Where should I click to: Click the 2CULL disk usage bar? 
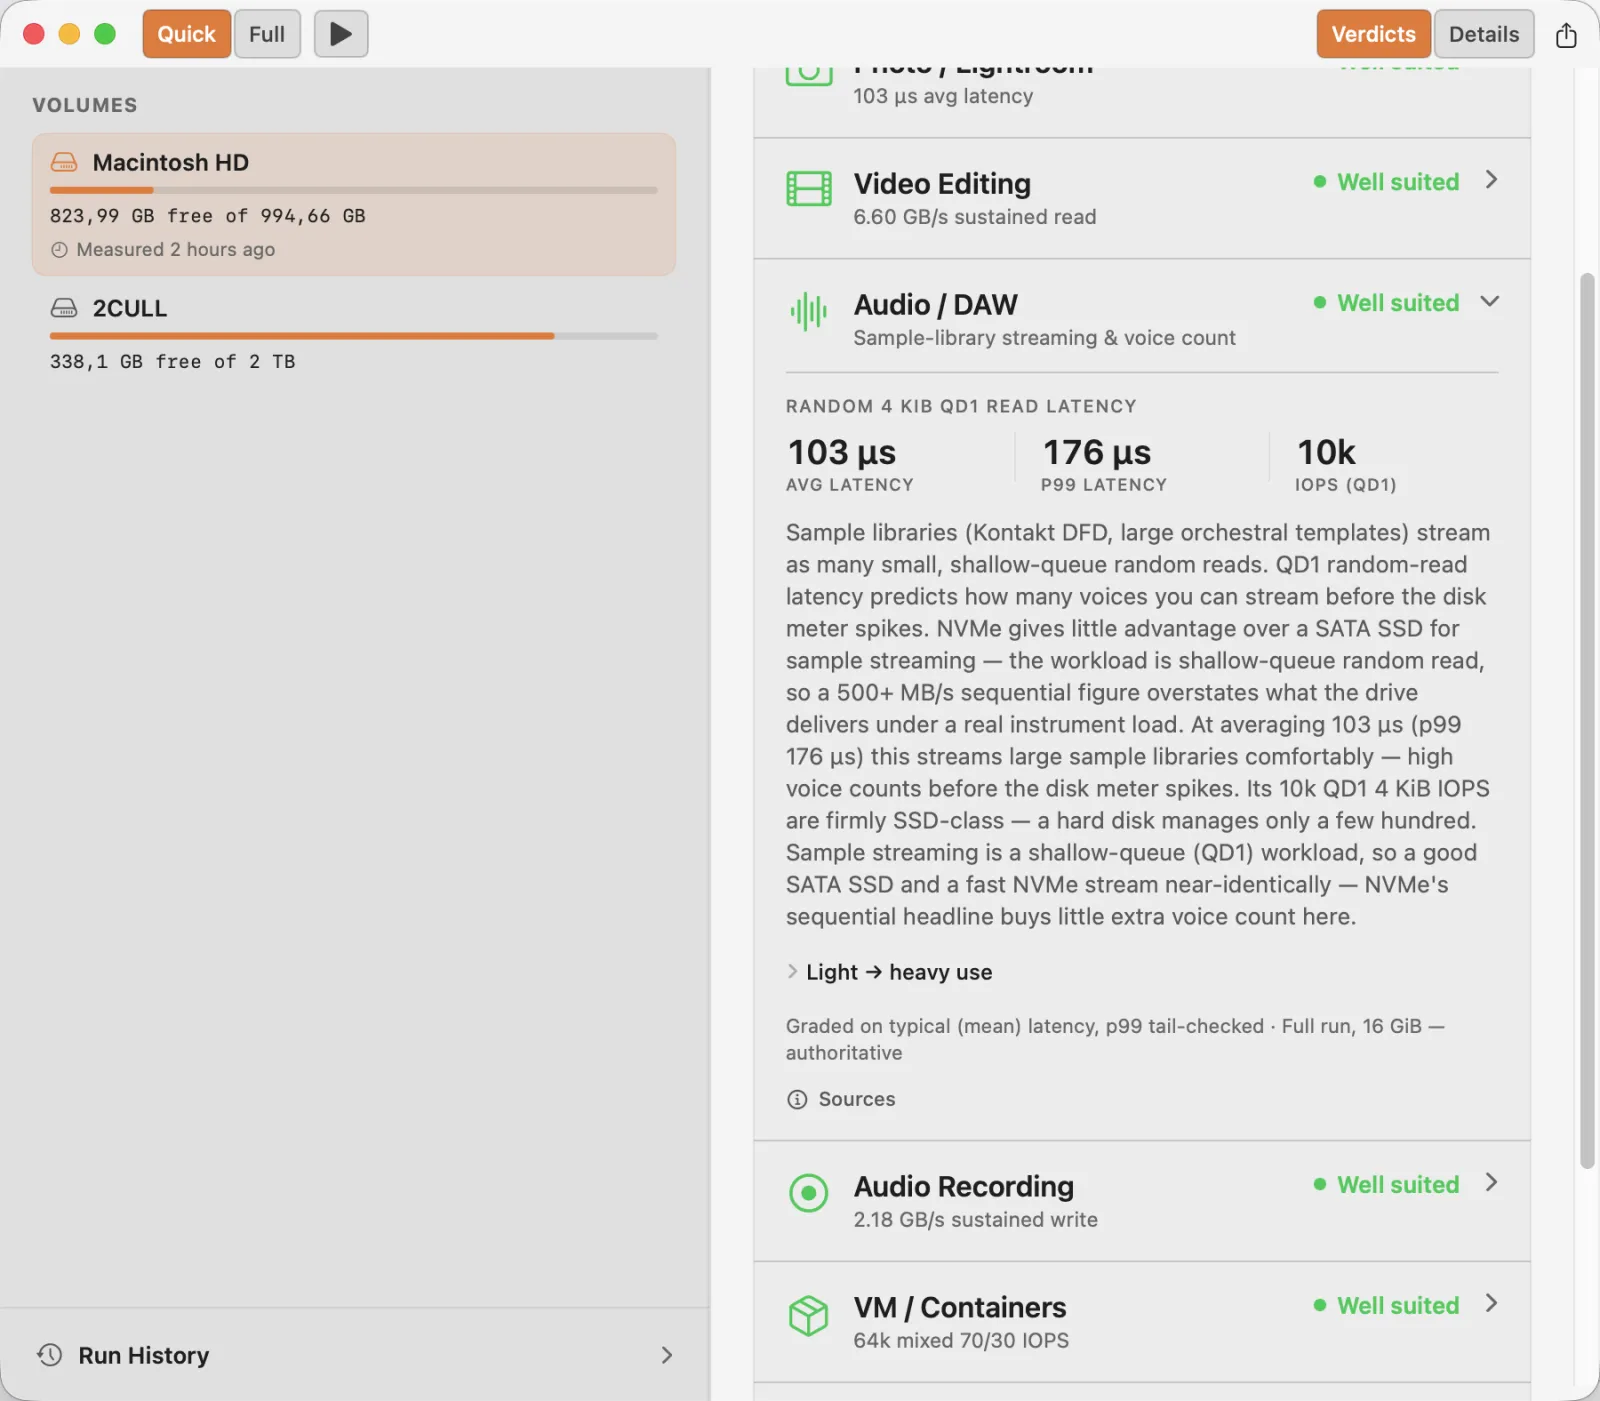pyautogui.click(x=354, y=336)
